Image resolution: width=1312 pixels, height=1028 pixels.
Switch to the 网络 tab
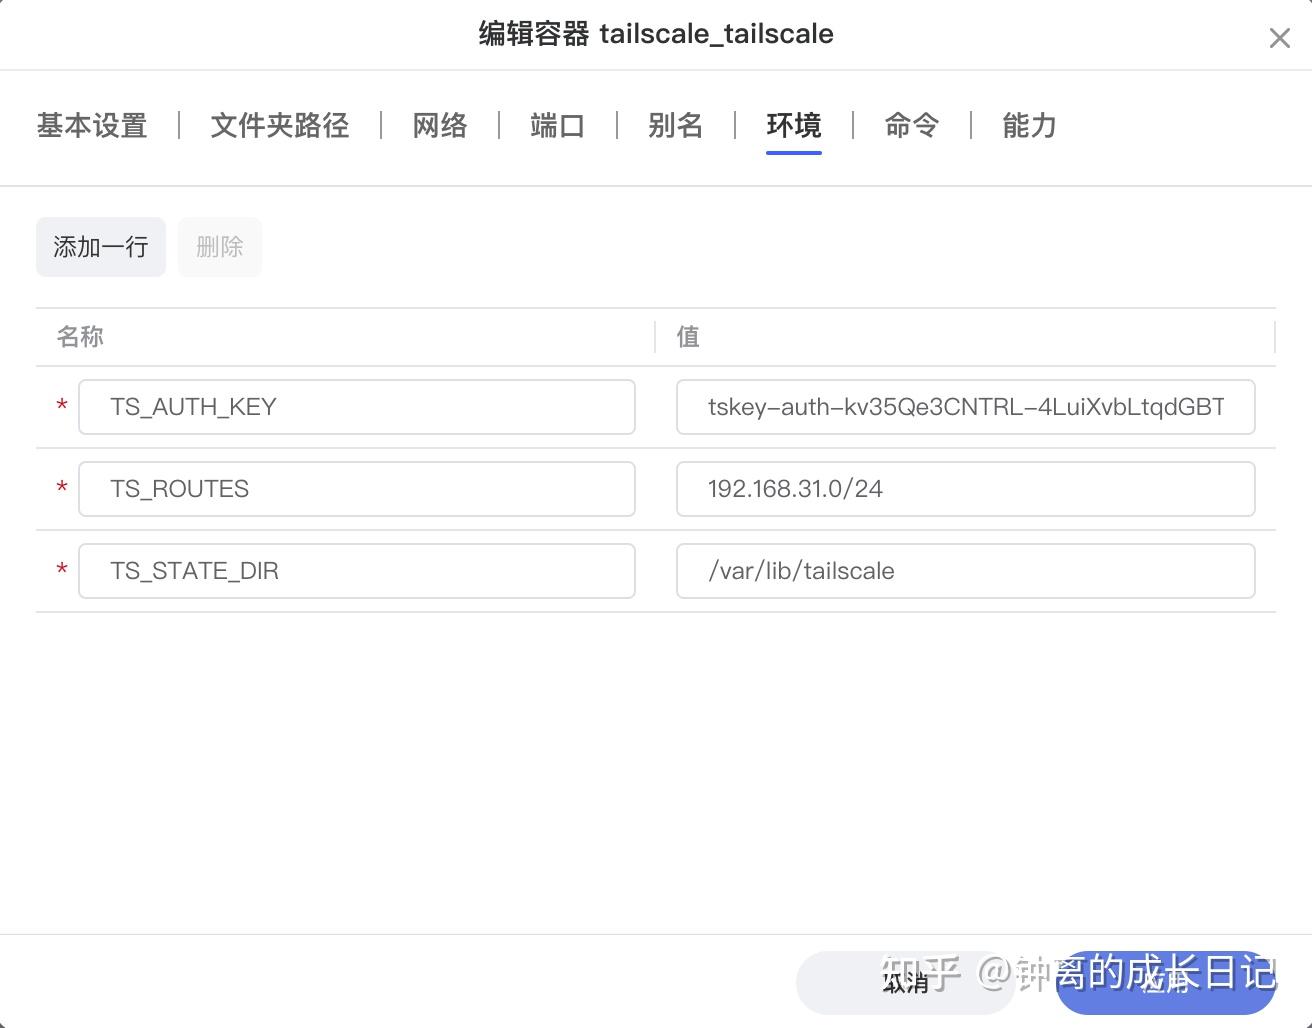pyautogui.click(x=439, y=126)
